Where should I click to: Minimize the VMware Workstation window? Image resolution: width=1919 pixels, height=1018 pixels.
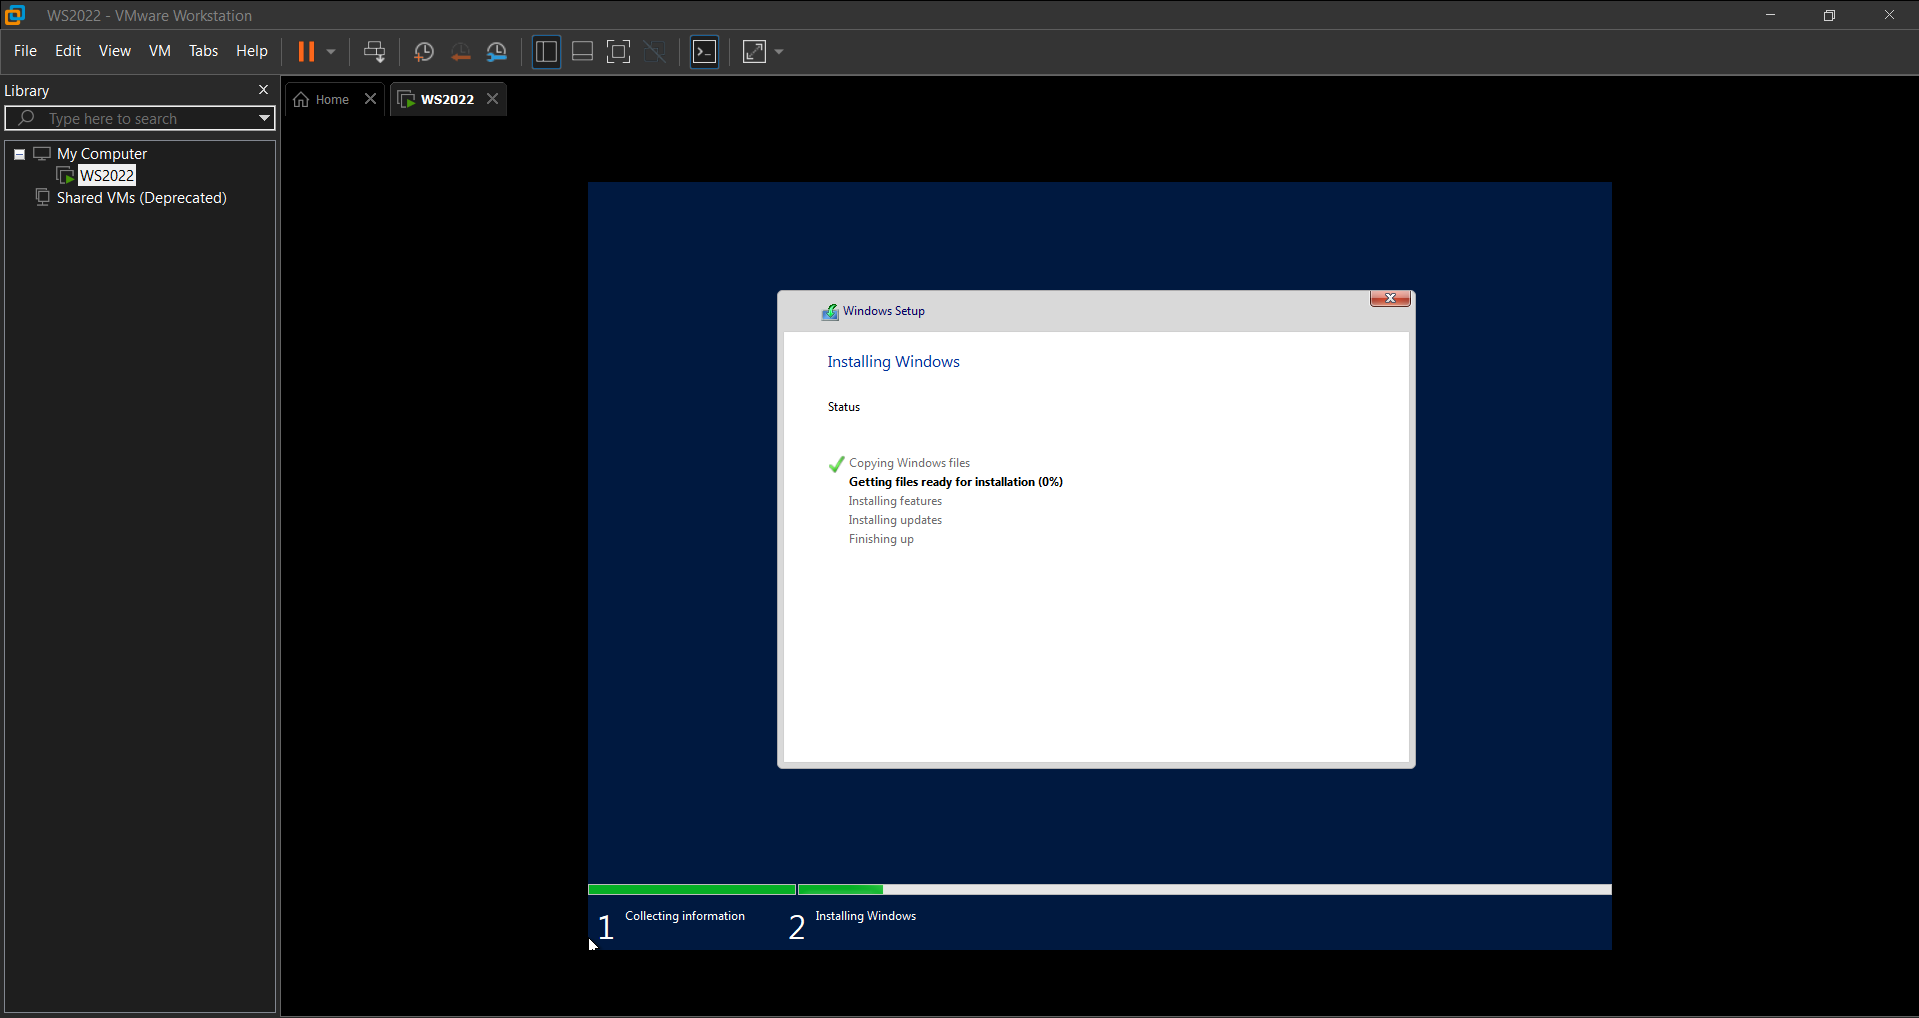1770,15
